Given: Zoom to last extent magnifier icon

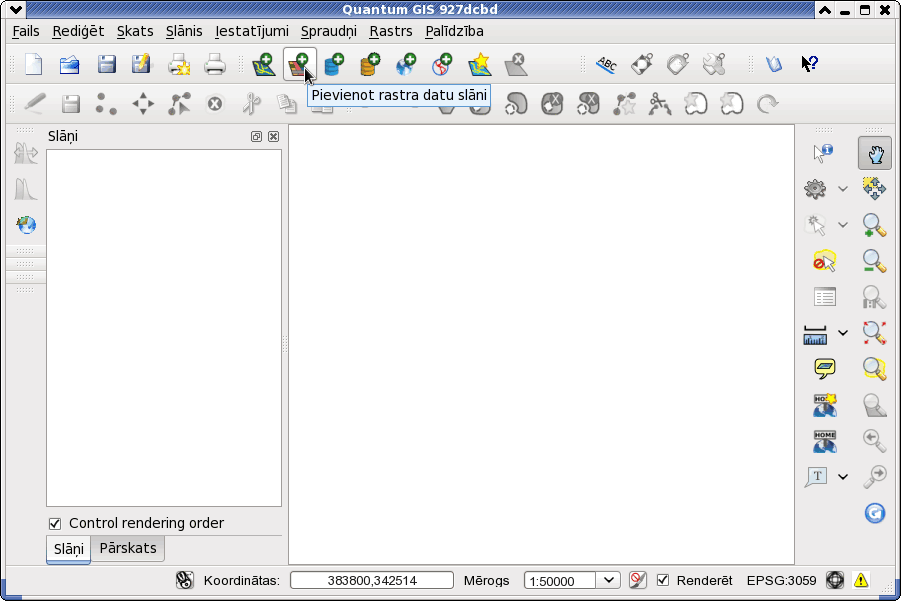Looking at the screenshot, I should 875,441.
